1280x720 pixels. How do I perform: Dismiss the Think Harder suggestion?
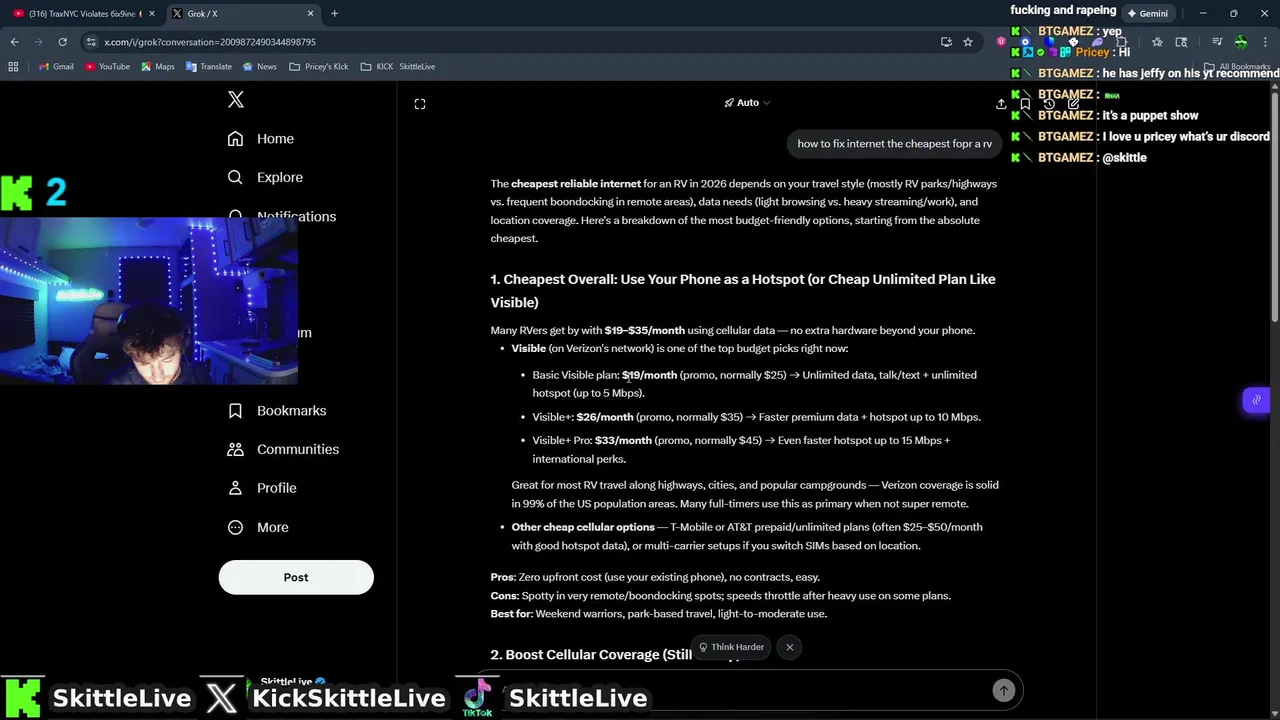(x=790, y=647)
